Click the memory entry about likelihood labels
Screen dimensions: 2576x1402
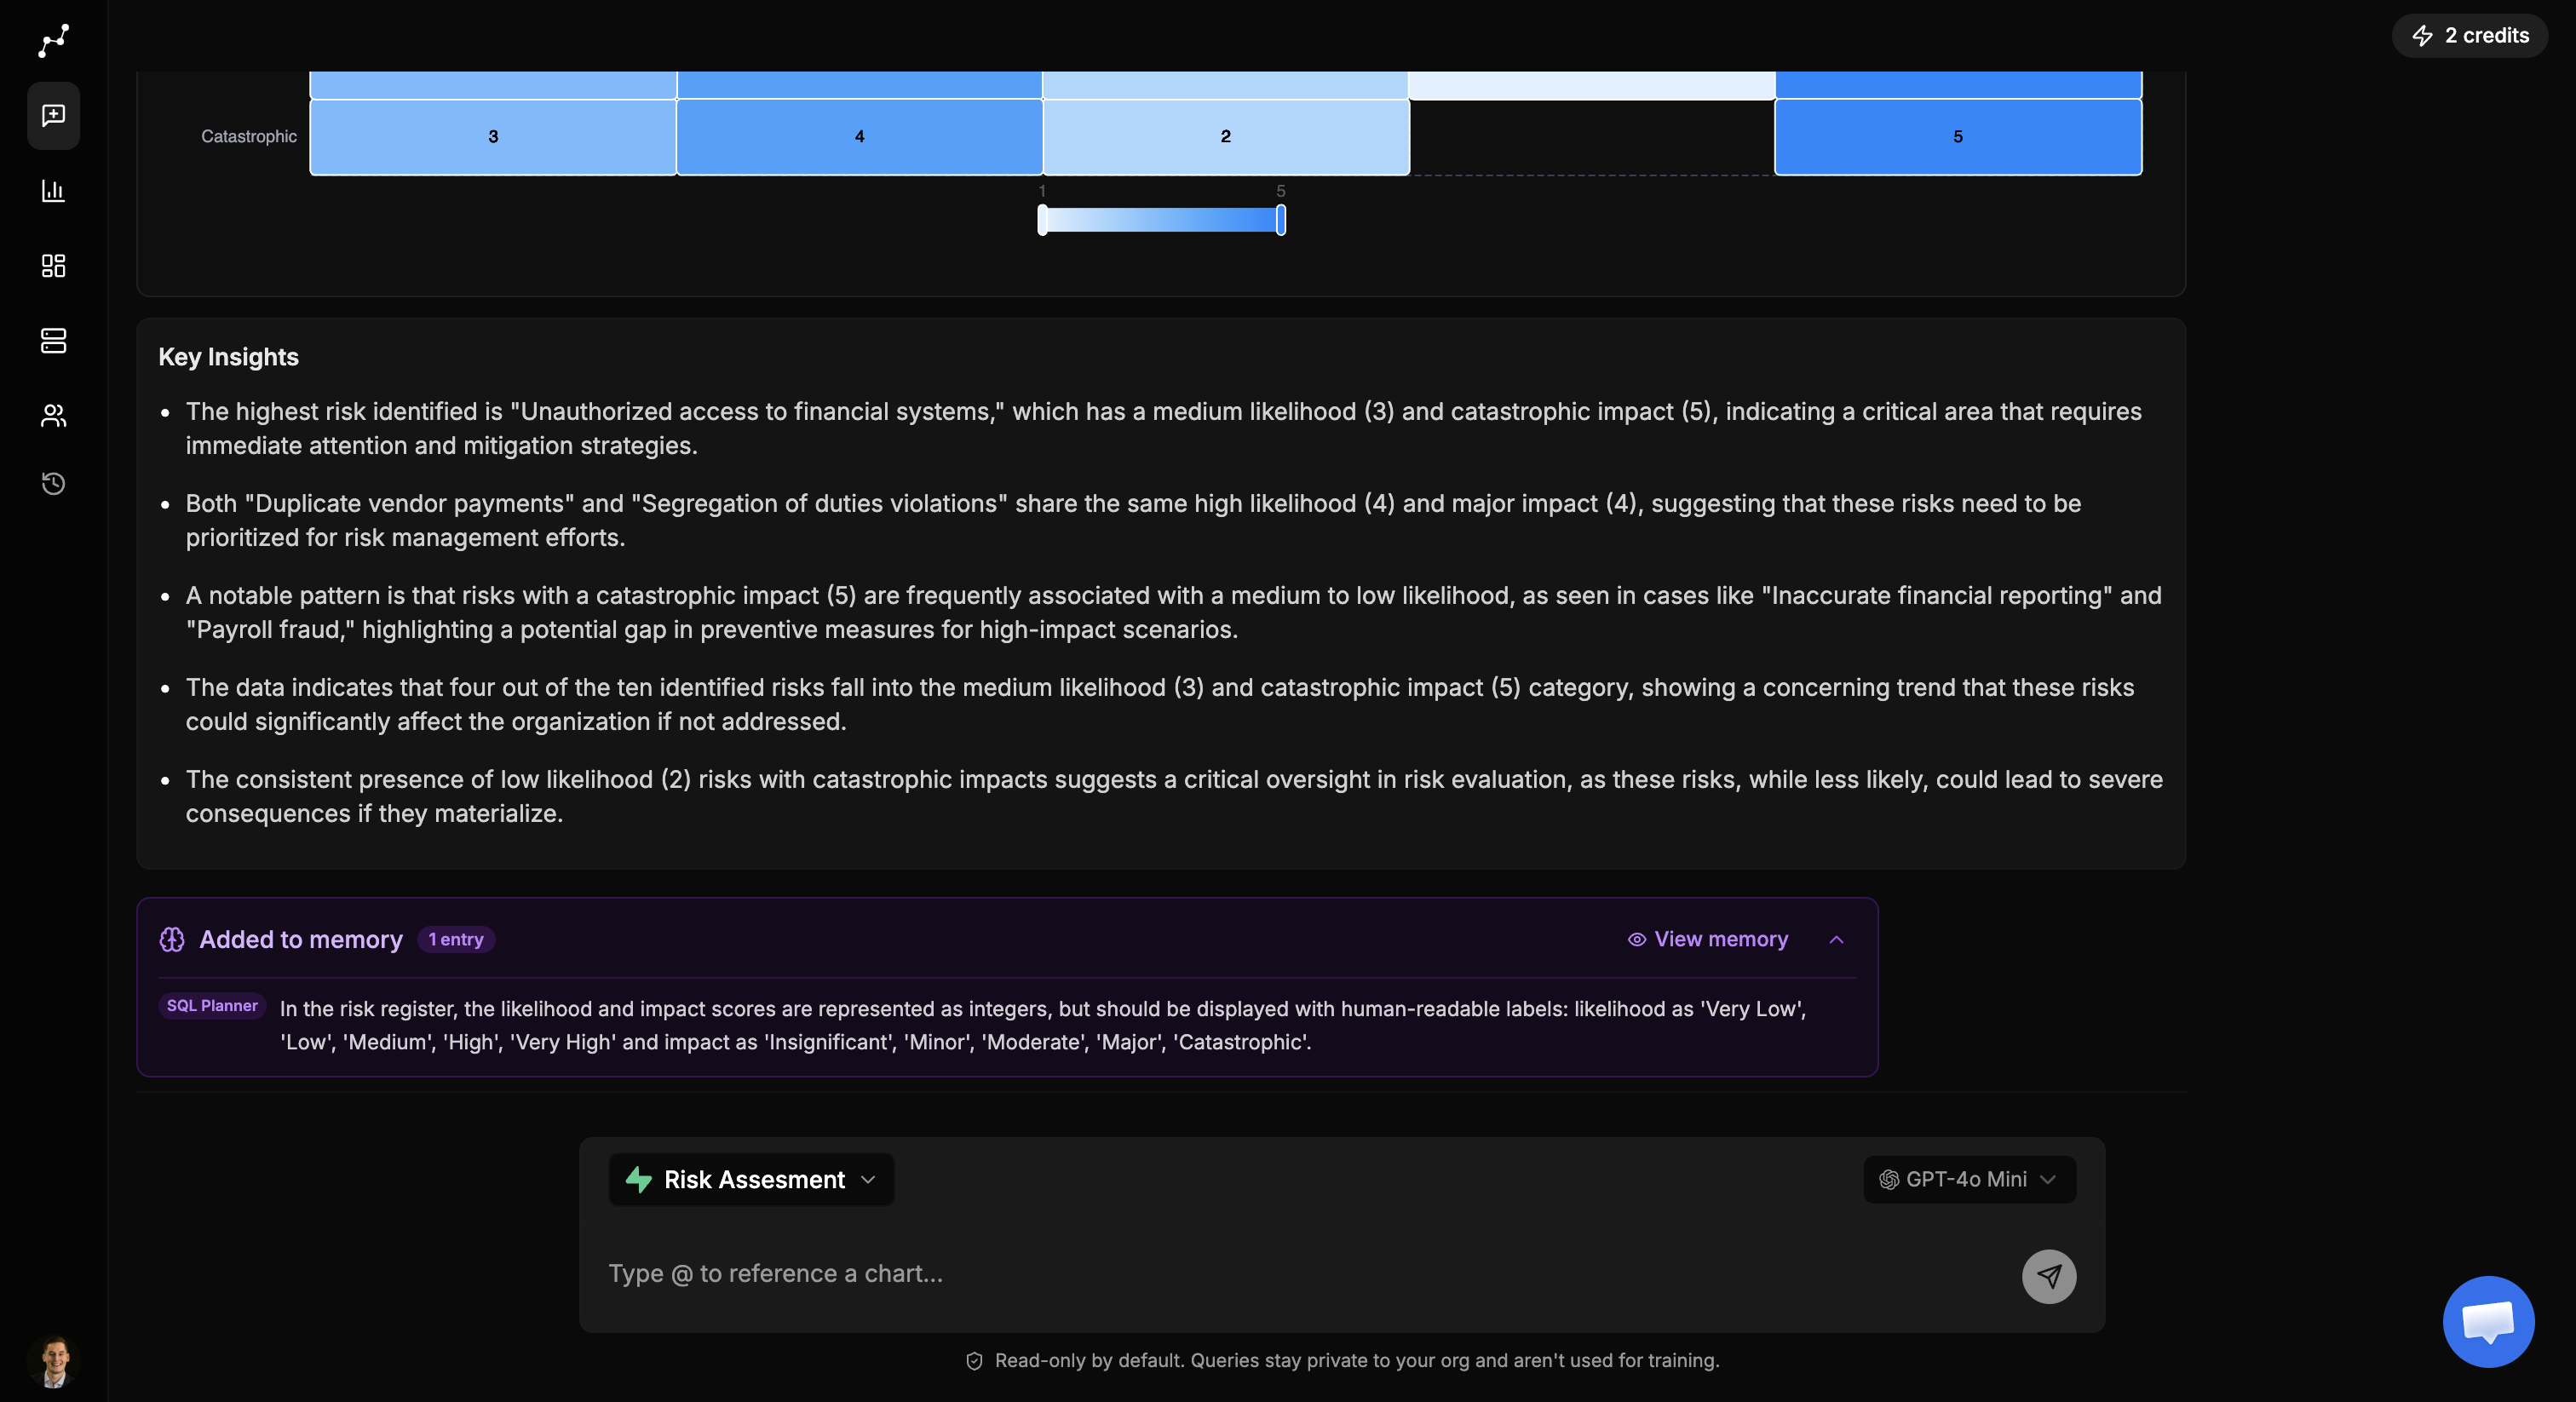1043,1025
